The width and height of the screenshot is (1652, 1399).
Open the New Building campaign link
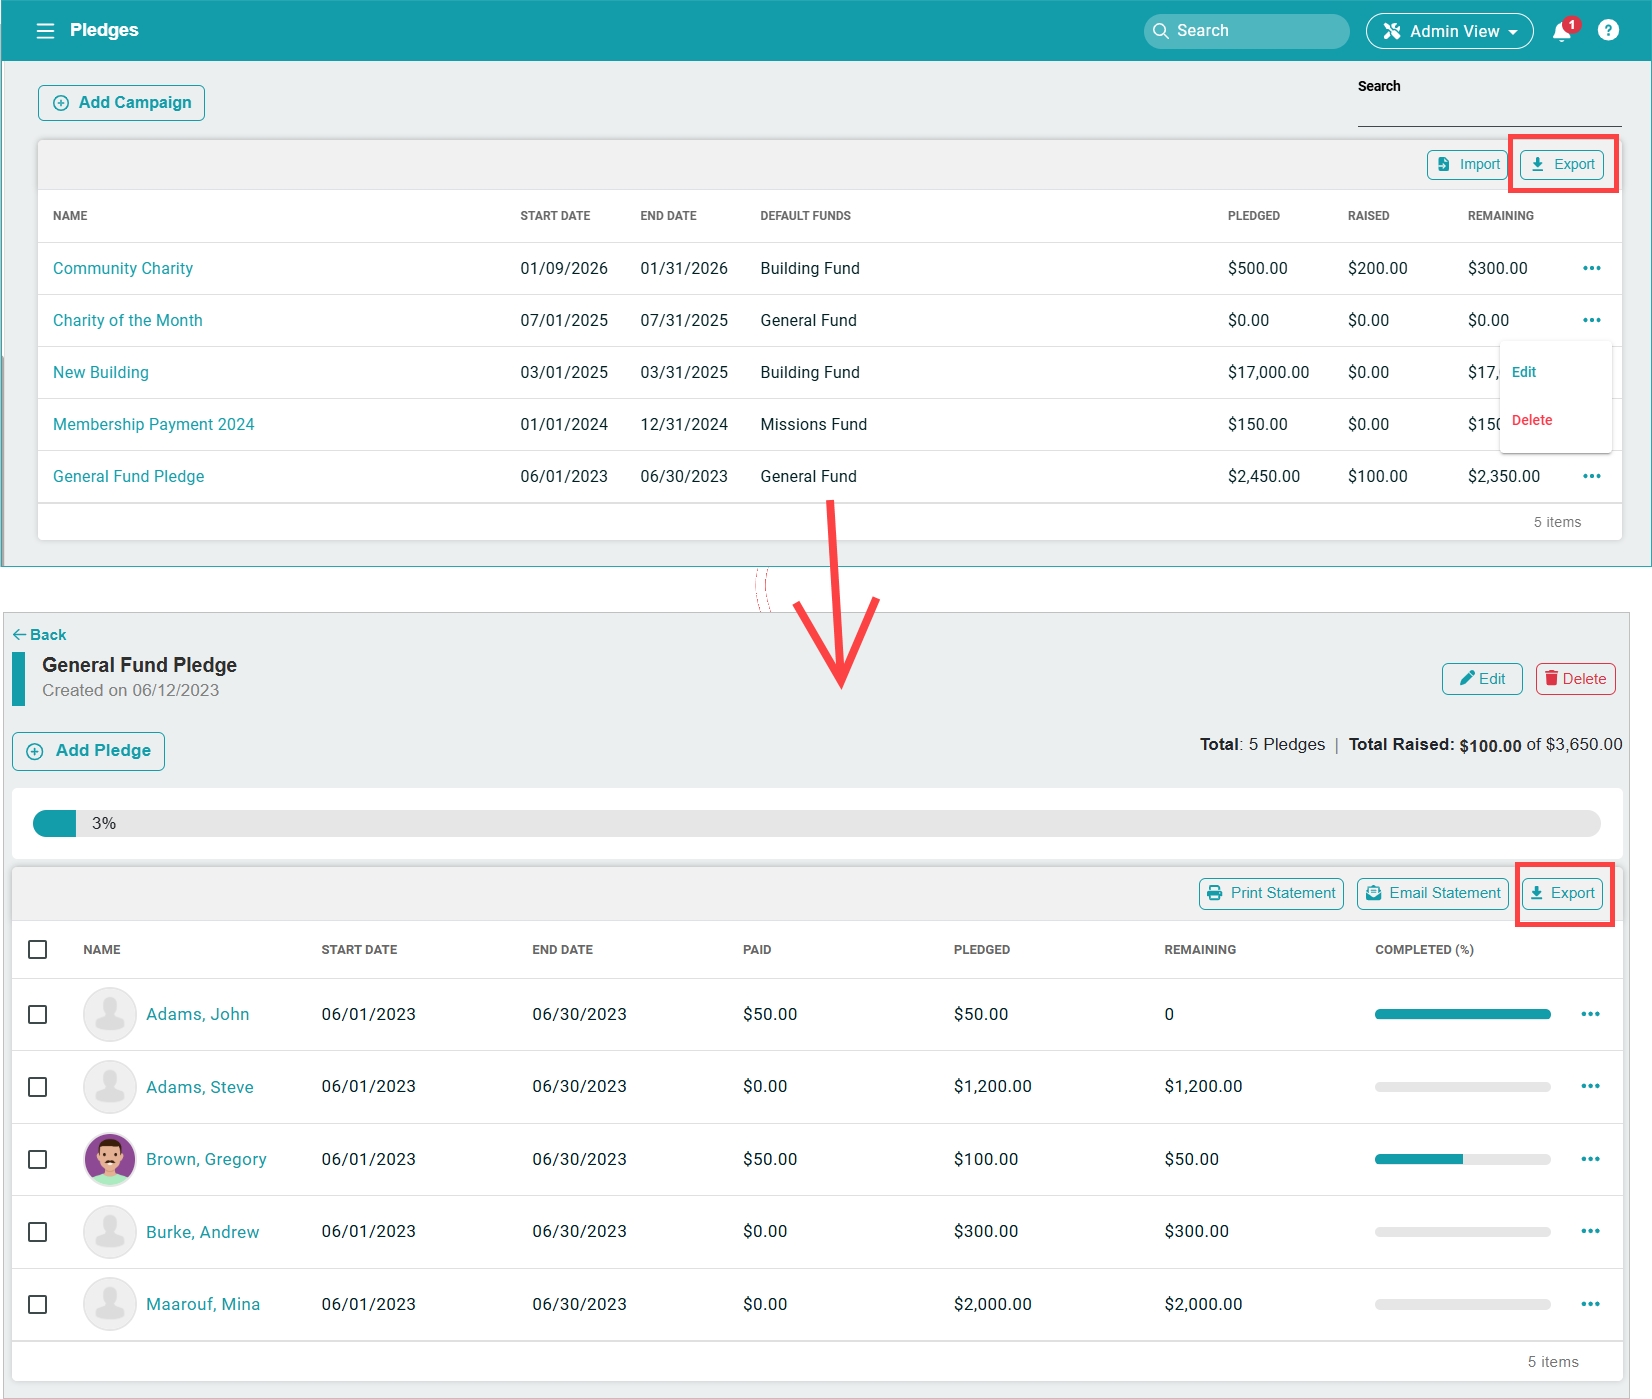[101, 372]
